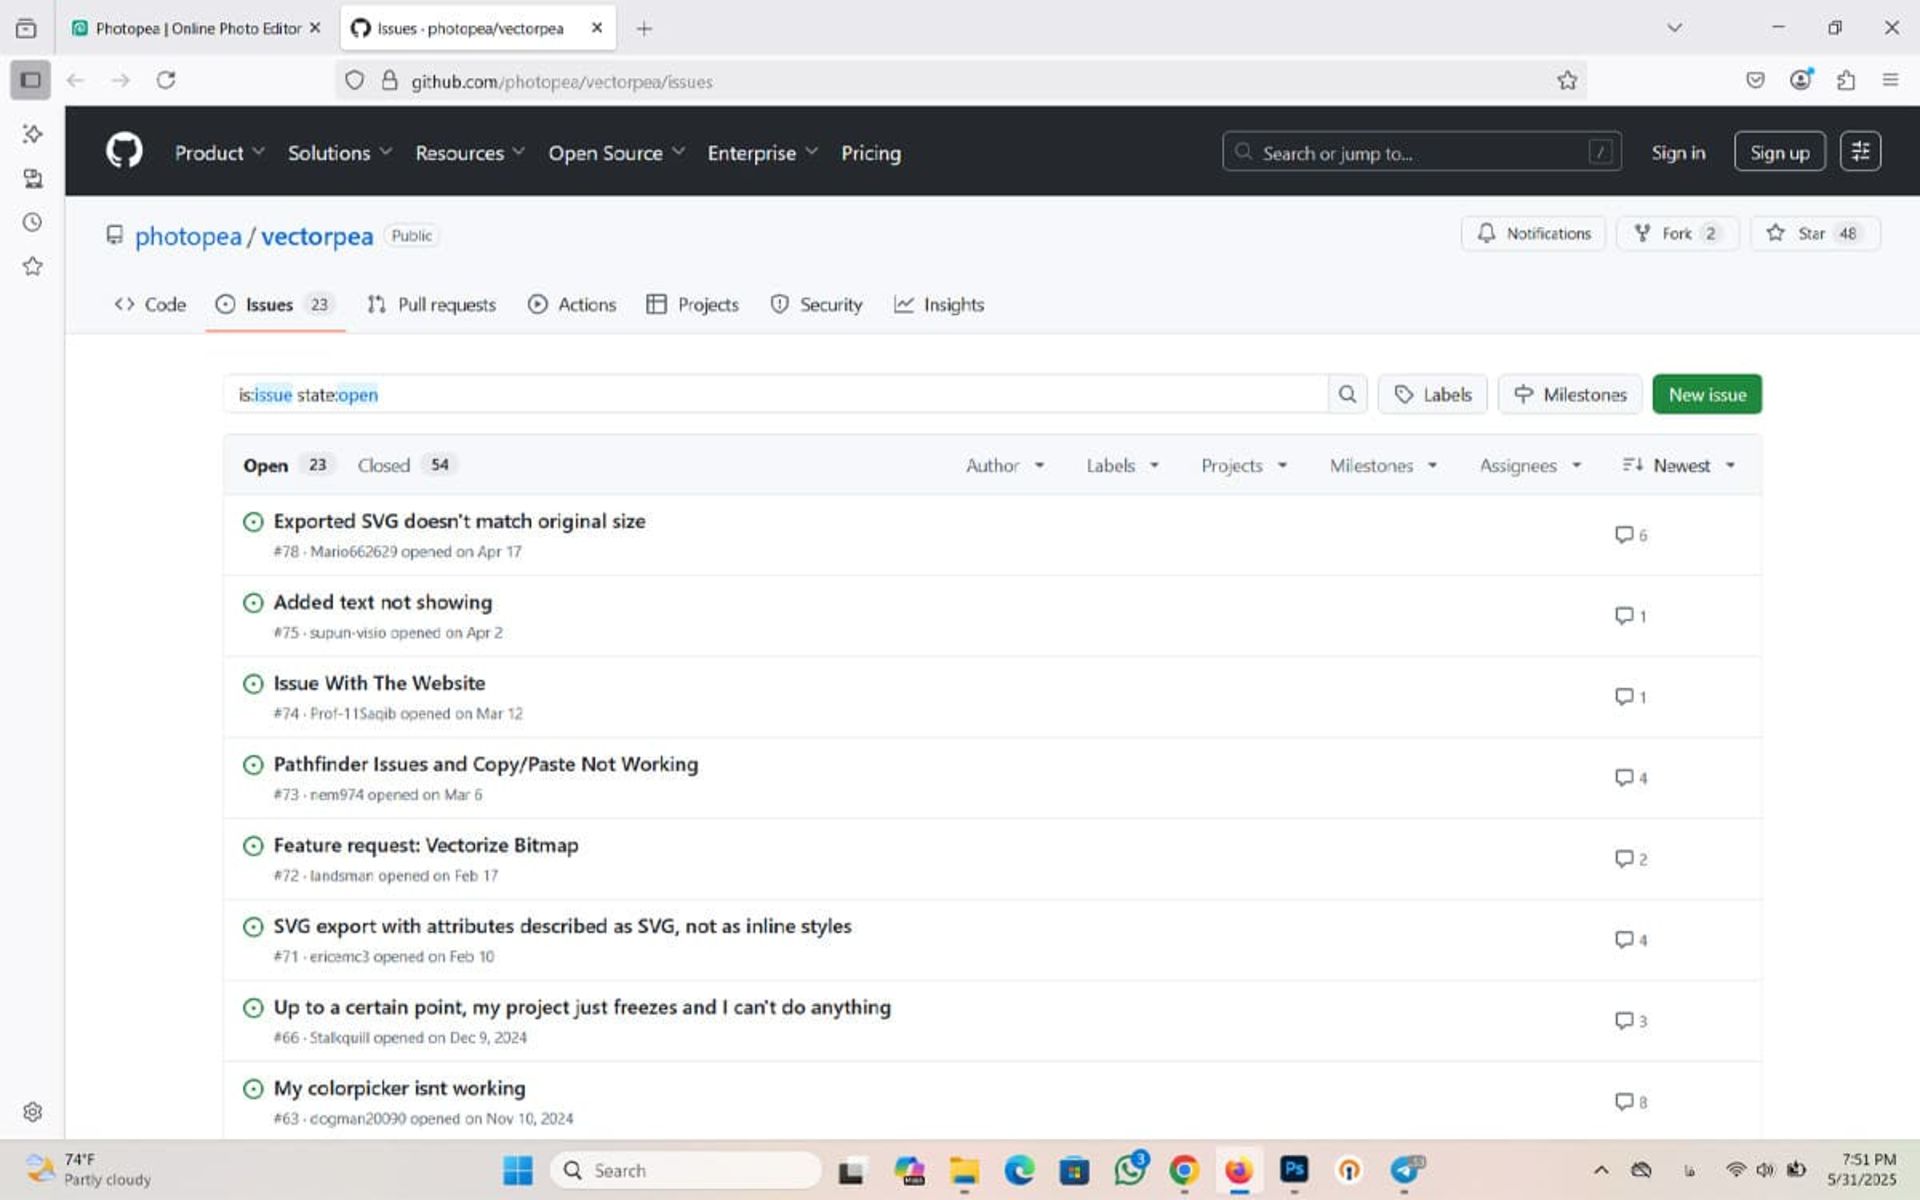Screen dimensions: 1920x1200
Task: Go back with the browser back arrow
Action: 75,80
